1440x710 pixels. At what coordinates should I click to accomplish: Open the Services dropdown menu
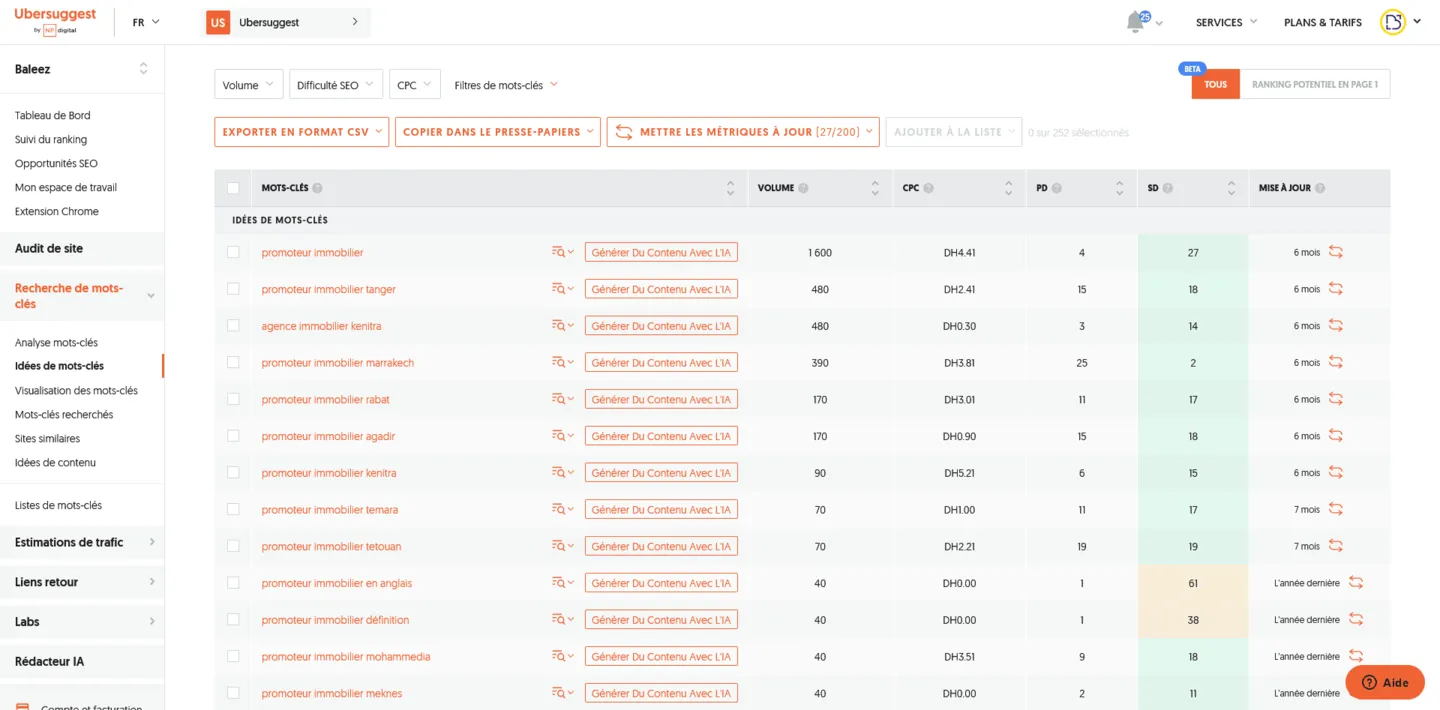(1226, 22)
